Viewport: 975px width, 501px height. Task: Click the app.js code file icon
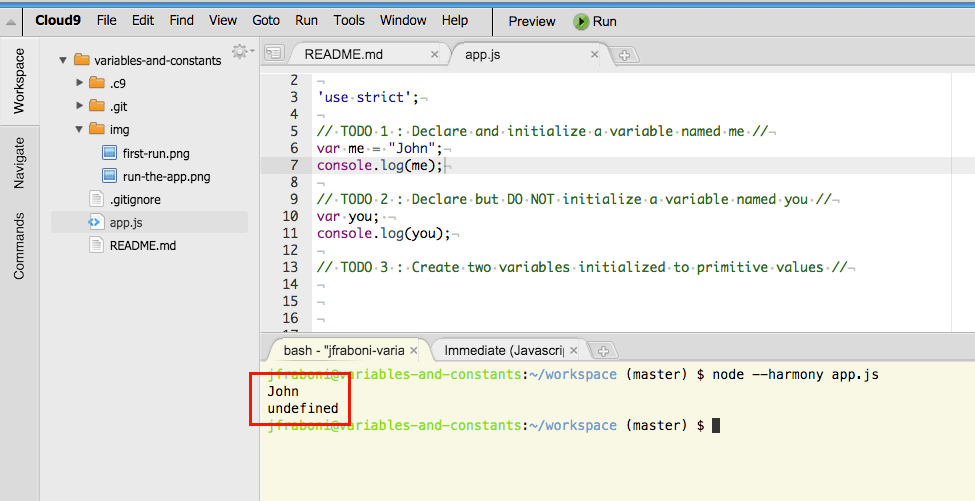pos(95,222)
